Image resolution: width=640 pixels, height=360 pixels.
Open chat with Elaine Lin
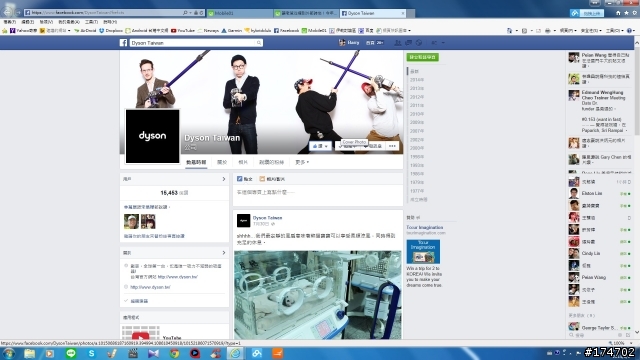pos(600,193)
